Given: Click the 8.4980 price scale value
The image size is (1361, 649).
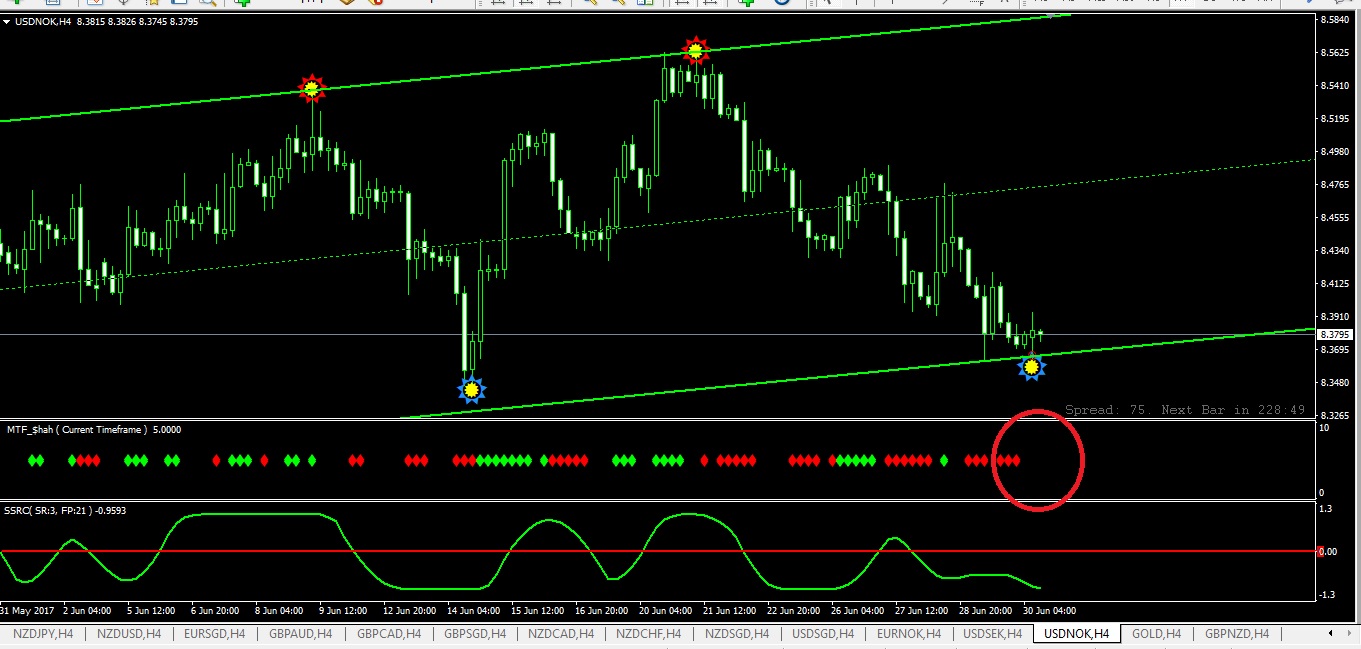Looking at the screenshot, I should point(1335,152).
